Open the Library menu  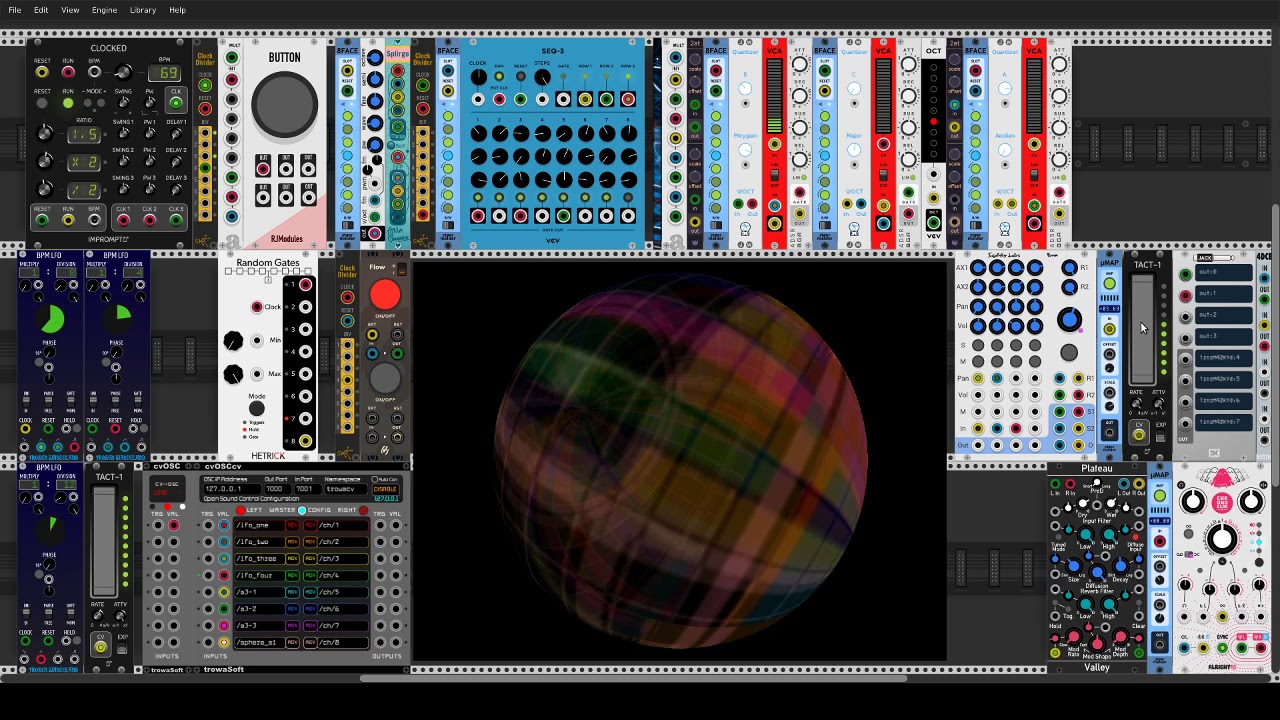pyautogui.click(x=143, y=10)
